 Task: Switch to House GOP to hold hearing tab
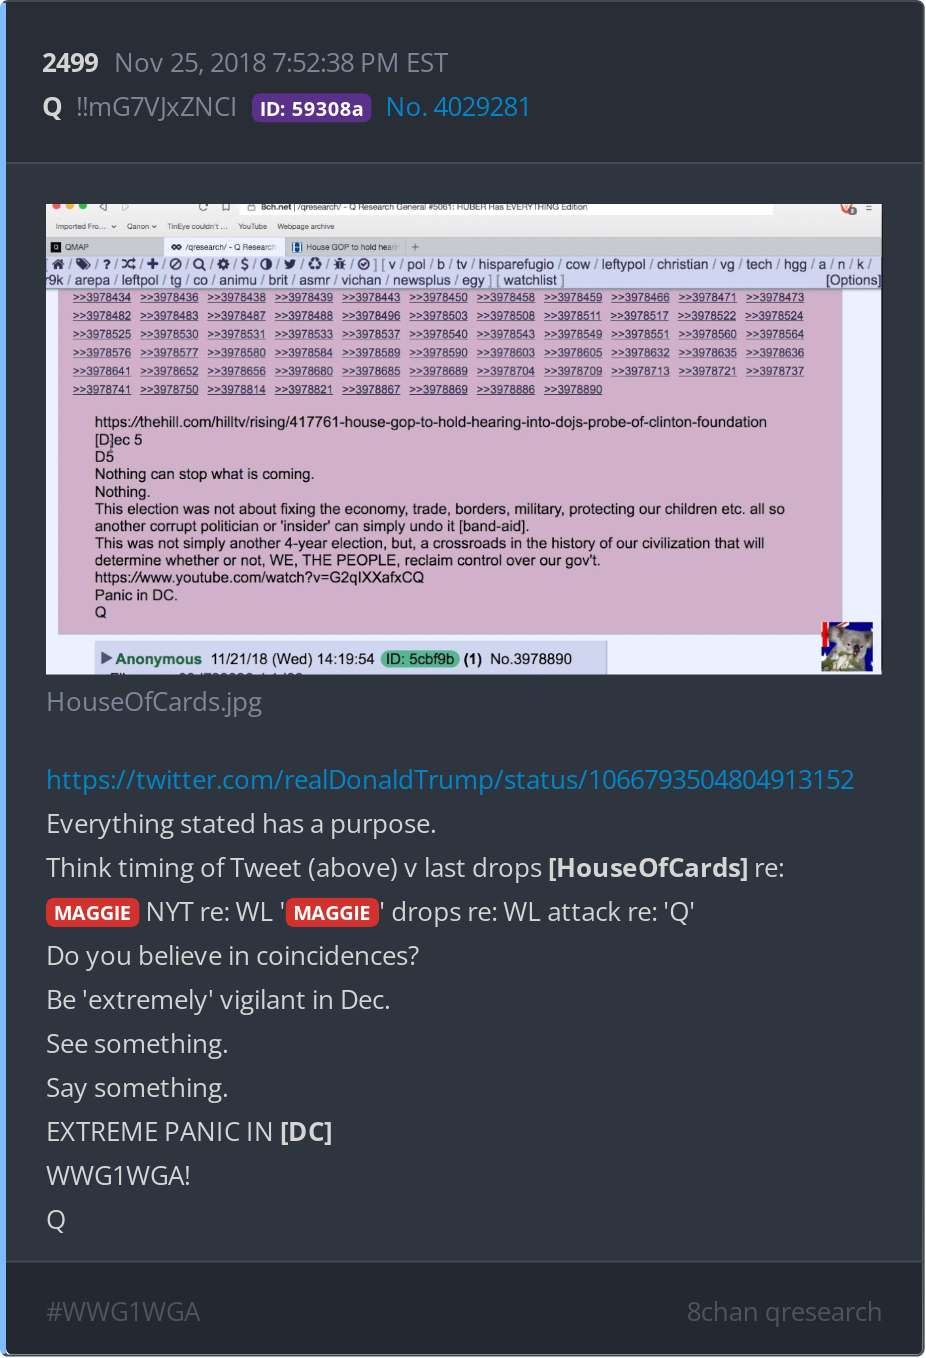click(x=345, y=247)
